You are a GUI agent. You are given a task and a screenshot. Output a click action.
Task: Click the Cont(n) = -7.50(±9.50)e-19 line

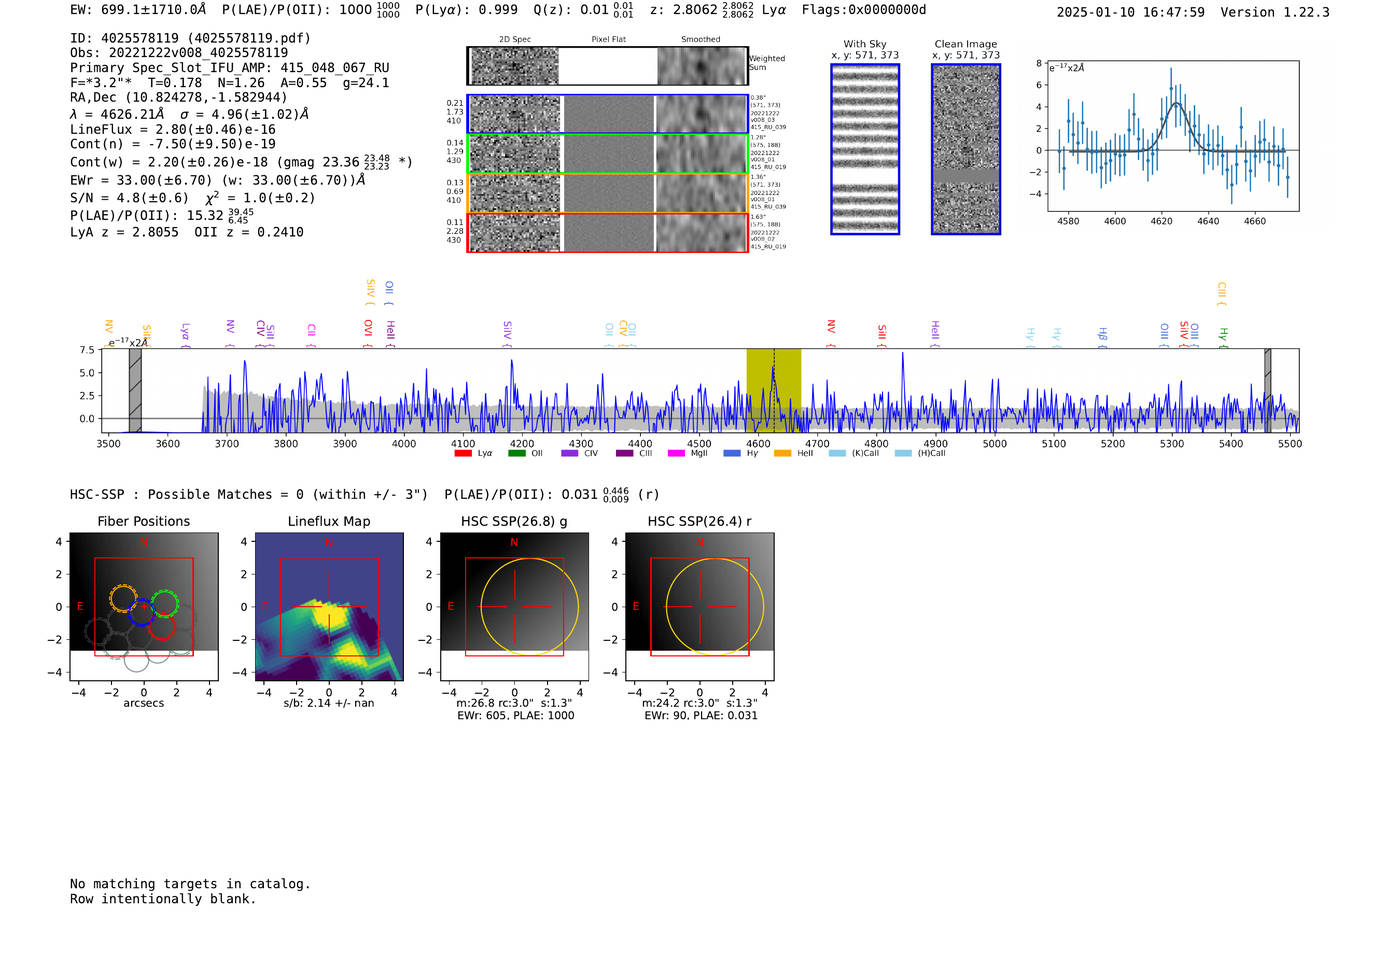(173, 144)
